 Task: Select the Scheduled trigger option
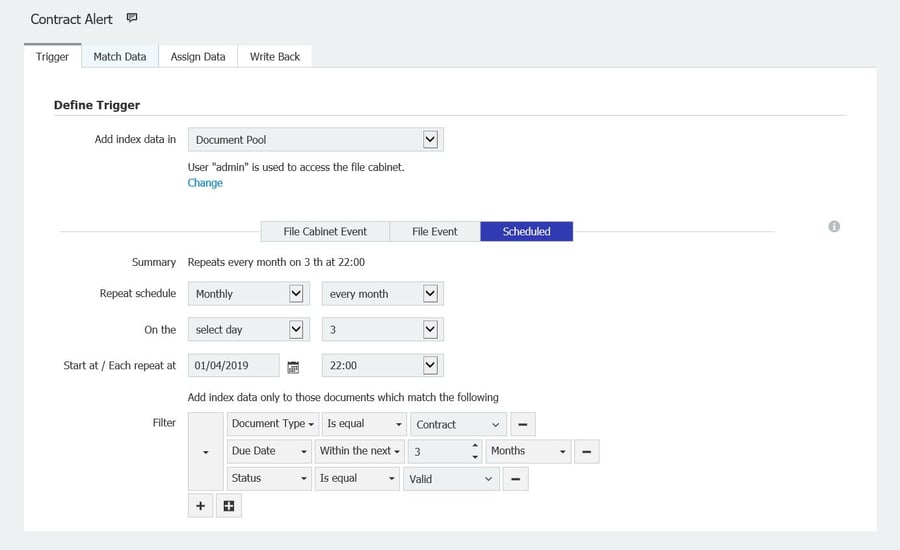(526, 231)
